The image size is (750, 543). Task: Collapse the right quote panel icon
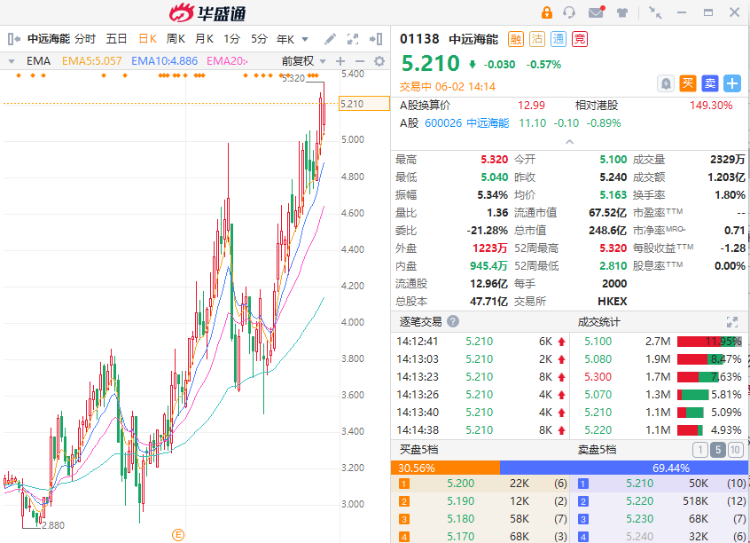click(x=376, y=39)
